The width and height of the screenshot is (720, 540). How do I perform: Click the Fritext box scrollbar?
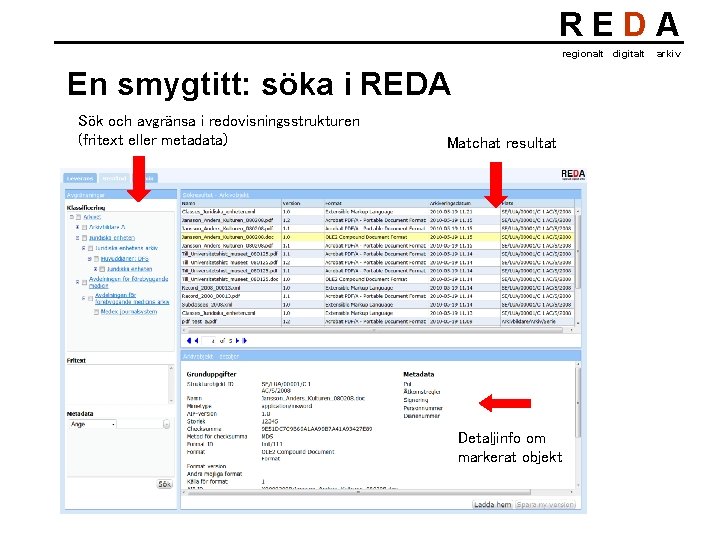171,384
